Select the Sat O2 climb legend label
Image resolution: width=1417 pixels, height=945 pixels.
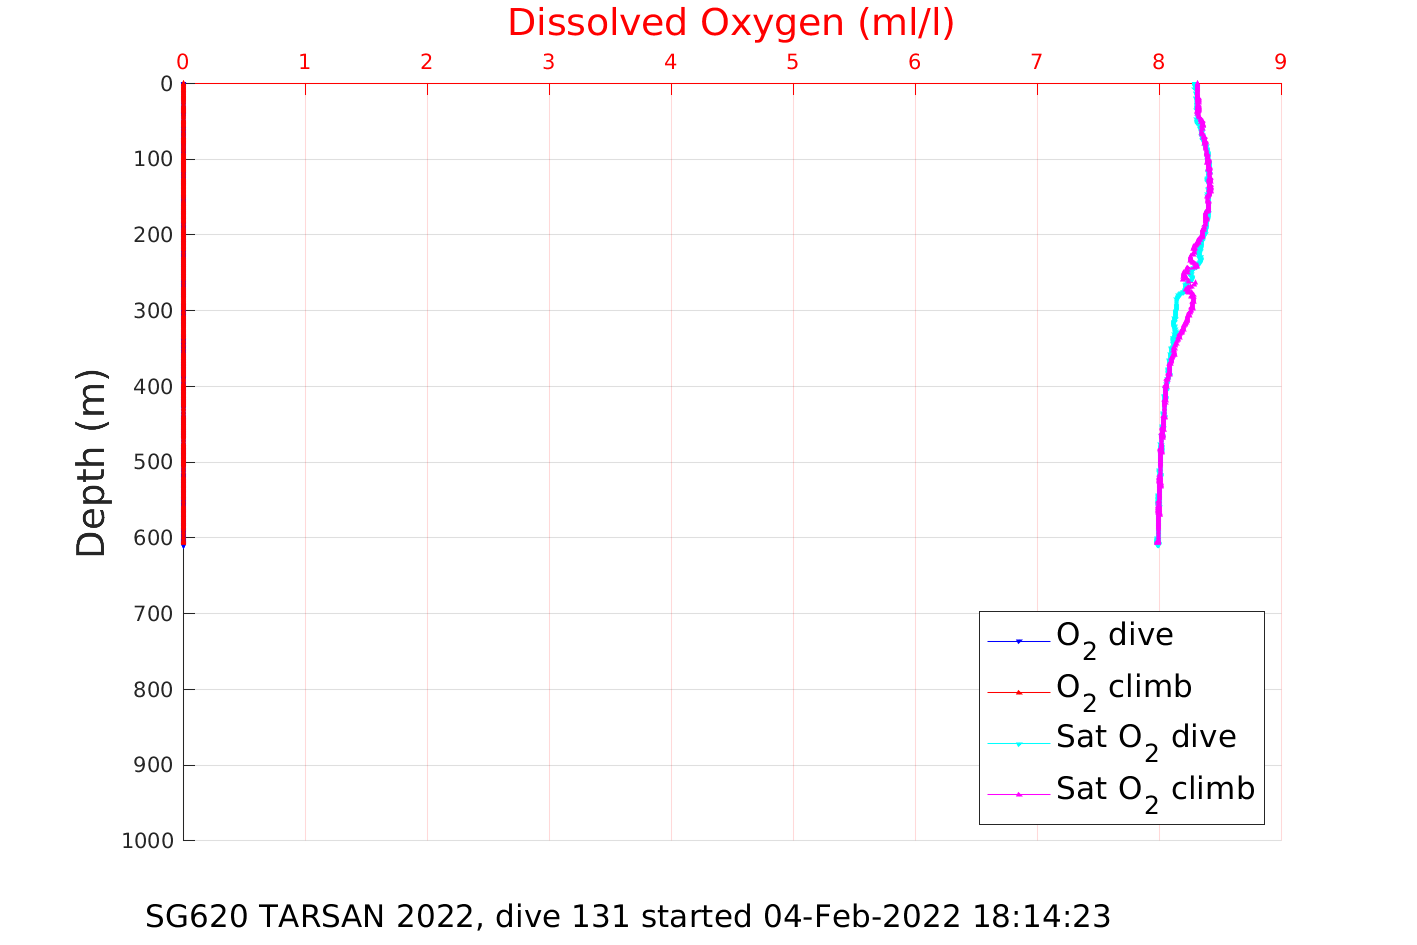1155,791
